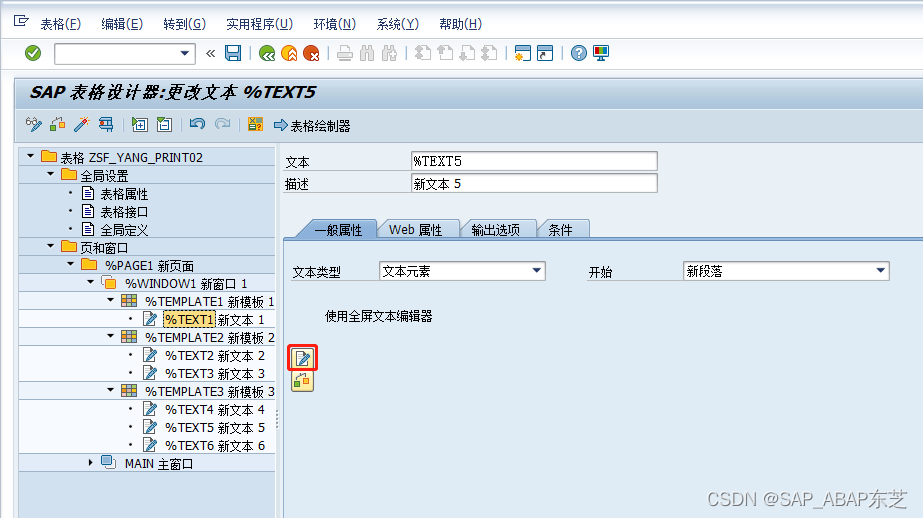This screenshot has height=518, width=923.
Task: Click the Create New Session icon
Action: click(523, 54)
